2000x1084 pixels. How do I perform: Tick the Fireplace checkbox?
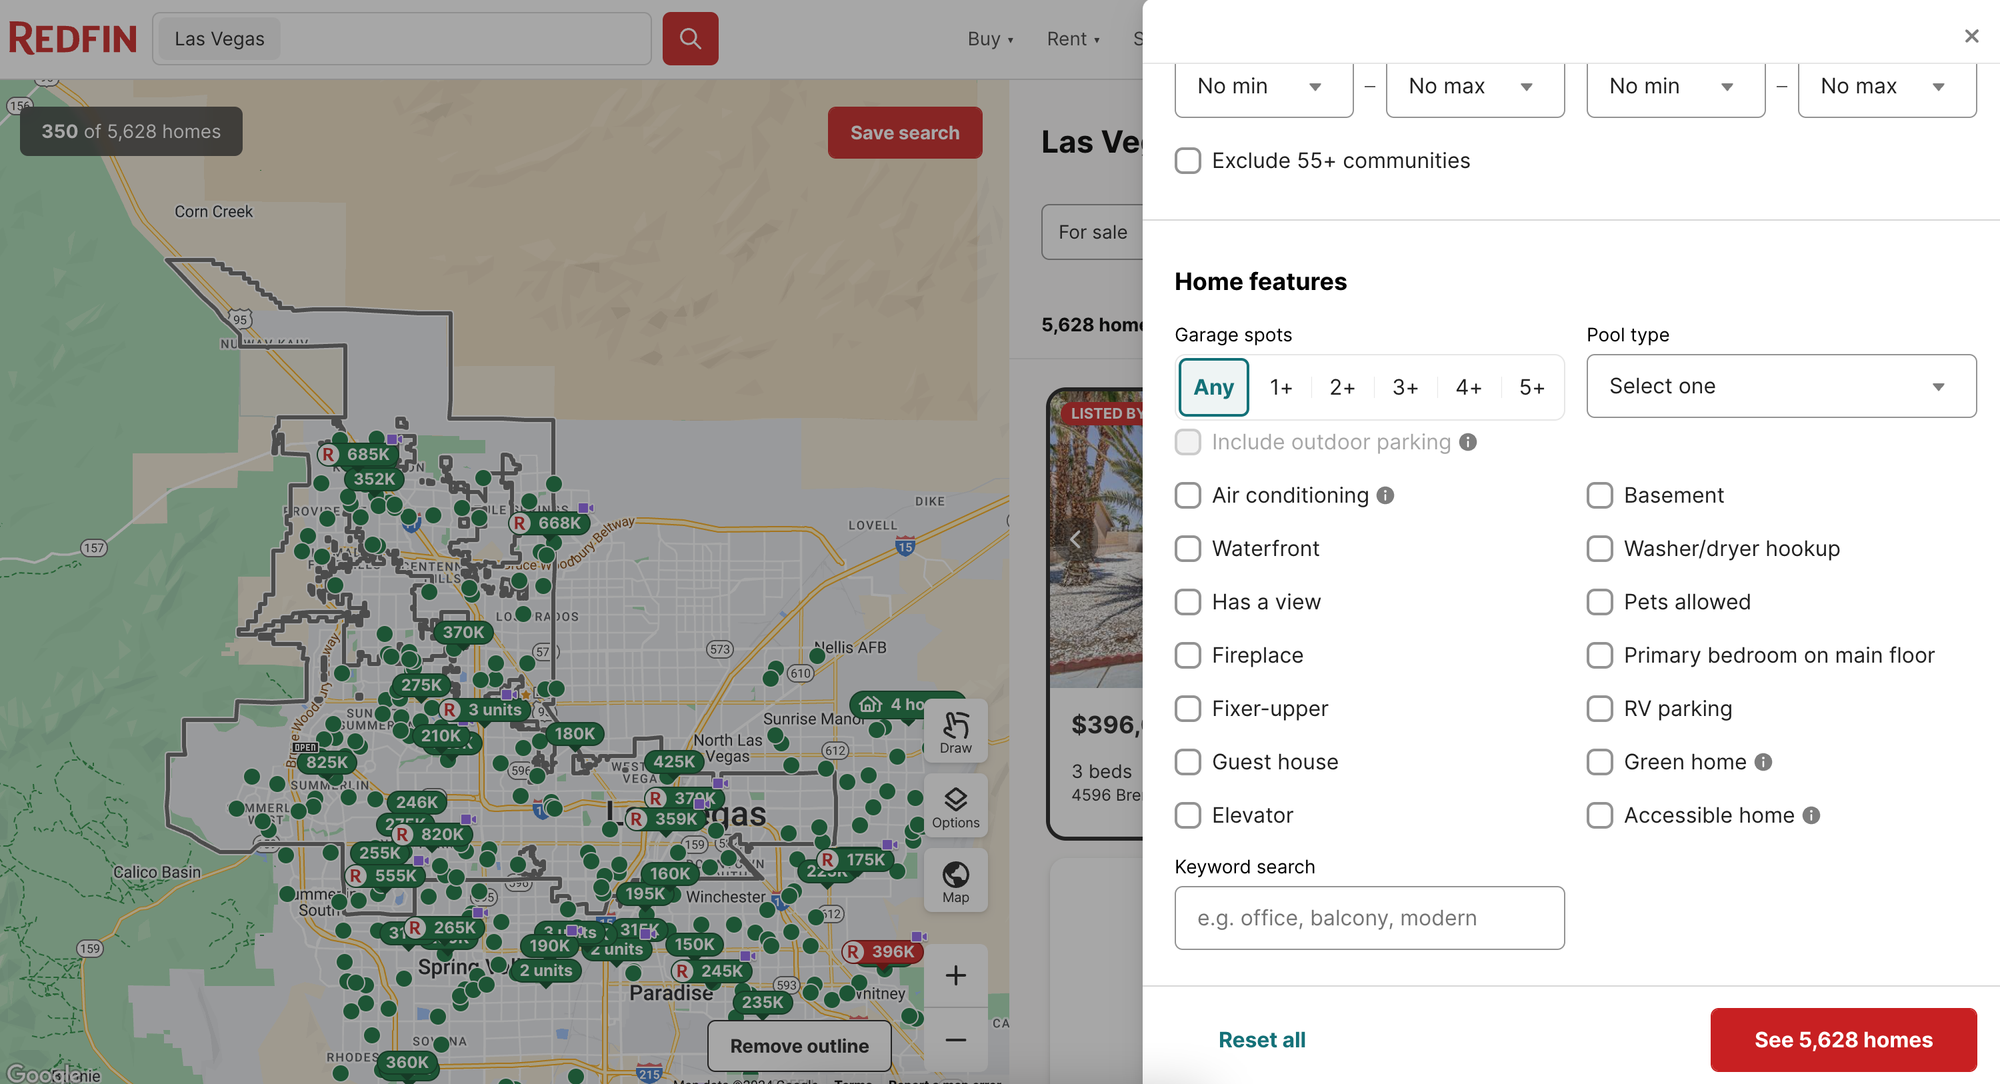pyautogui.click(x=1187, y=655)
